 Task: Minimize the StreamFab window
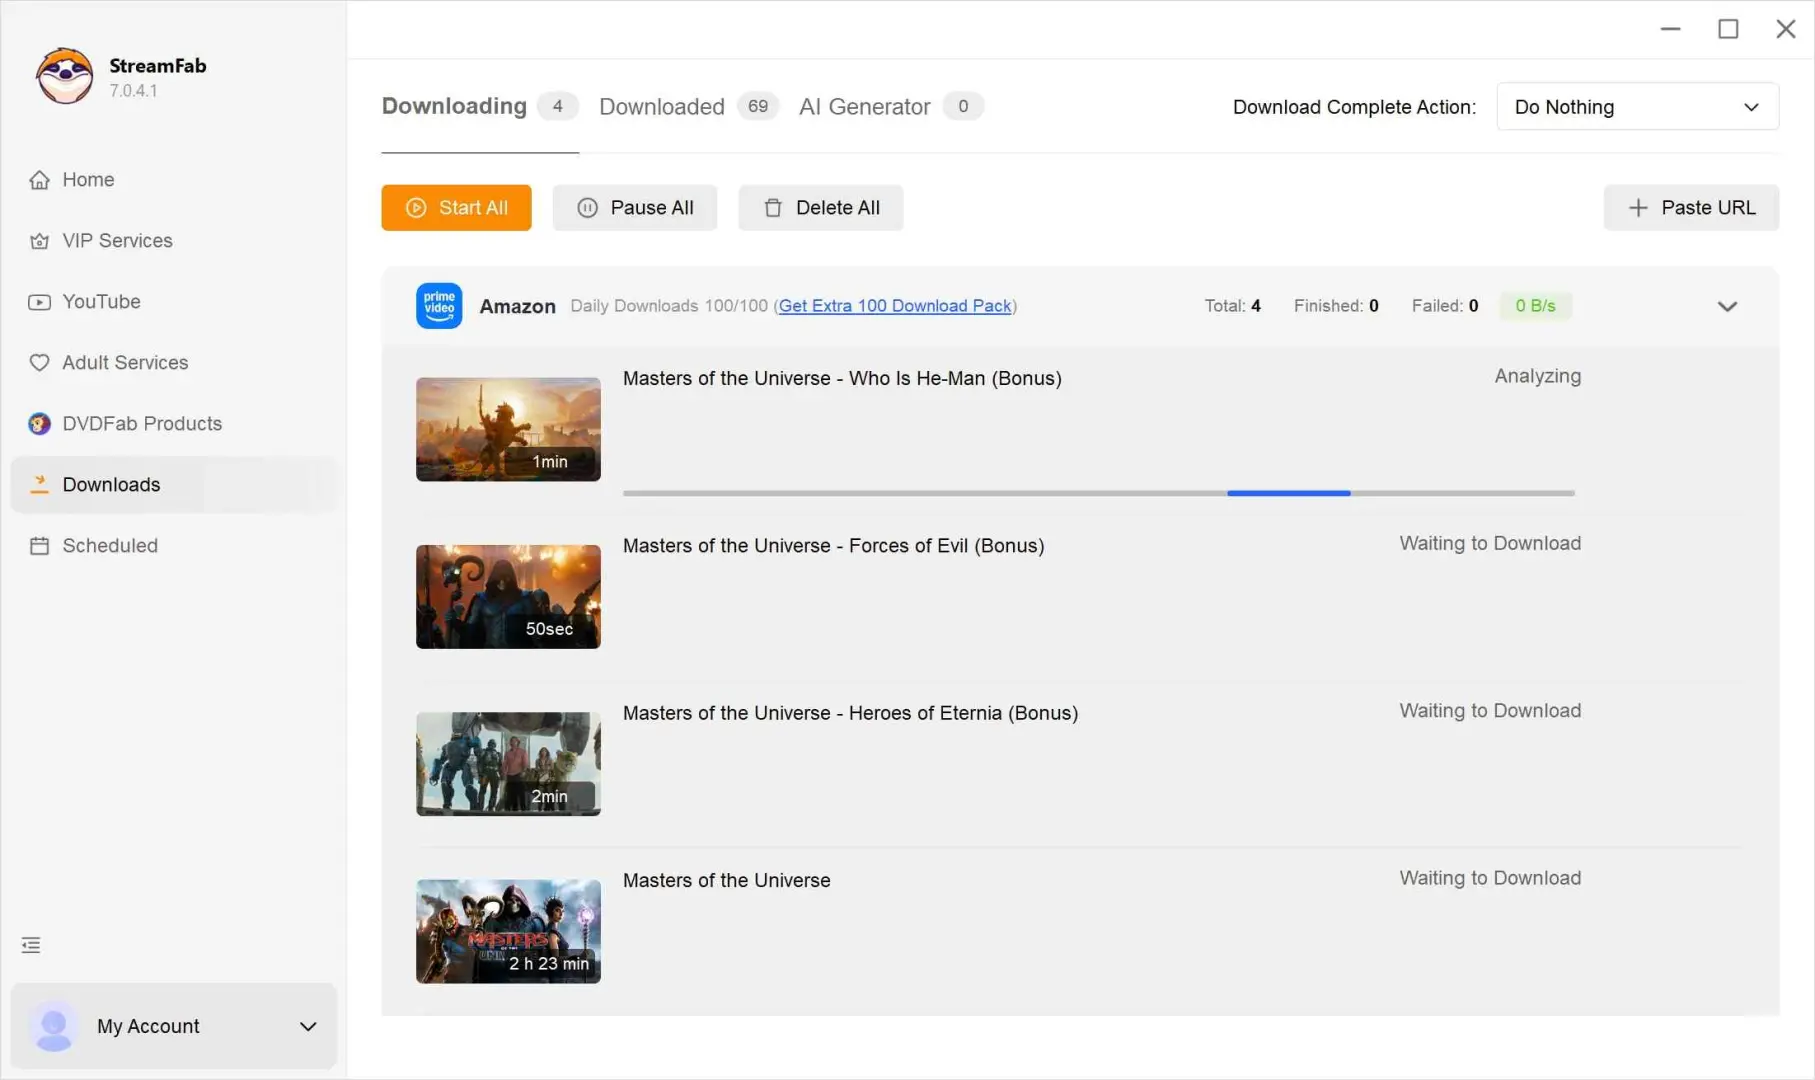(1670, 29)
